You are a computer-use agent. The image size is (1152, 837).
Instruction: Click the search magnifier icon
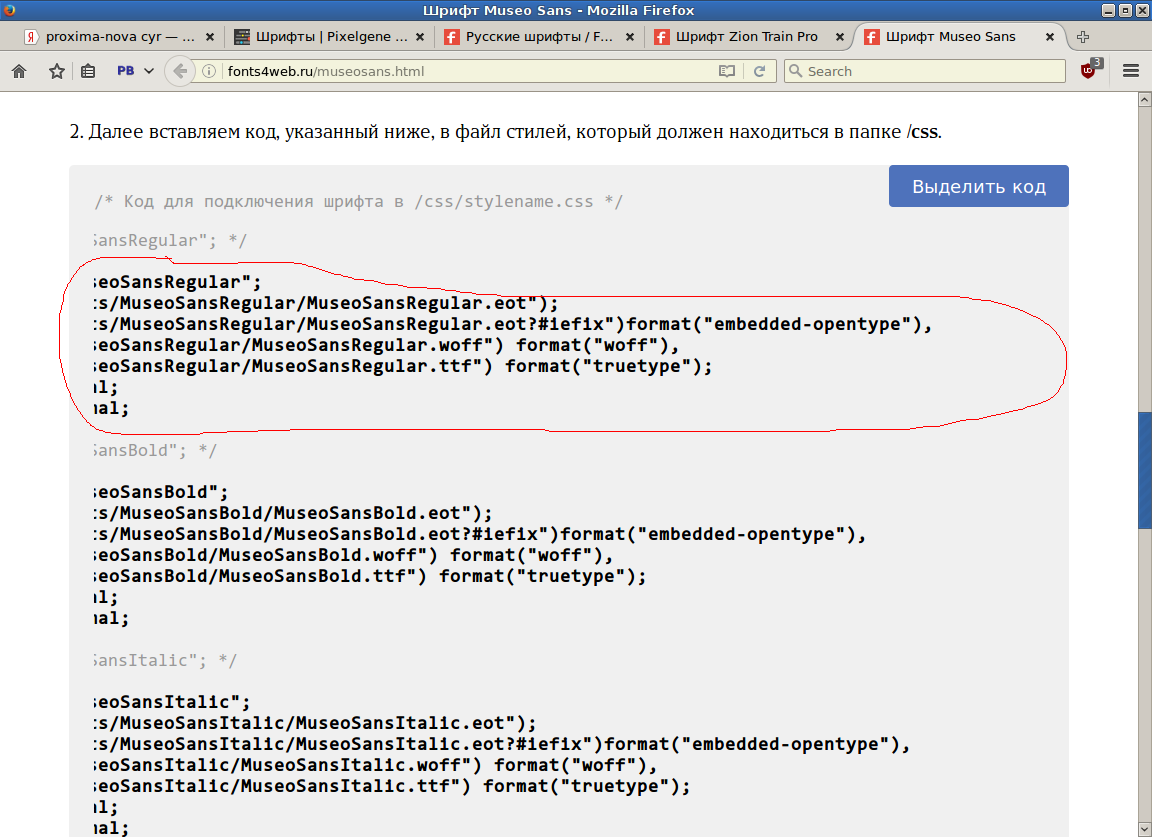pyautogui.click(x=795, y=71)
